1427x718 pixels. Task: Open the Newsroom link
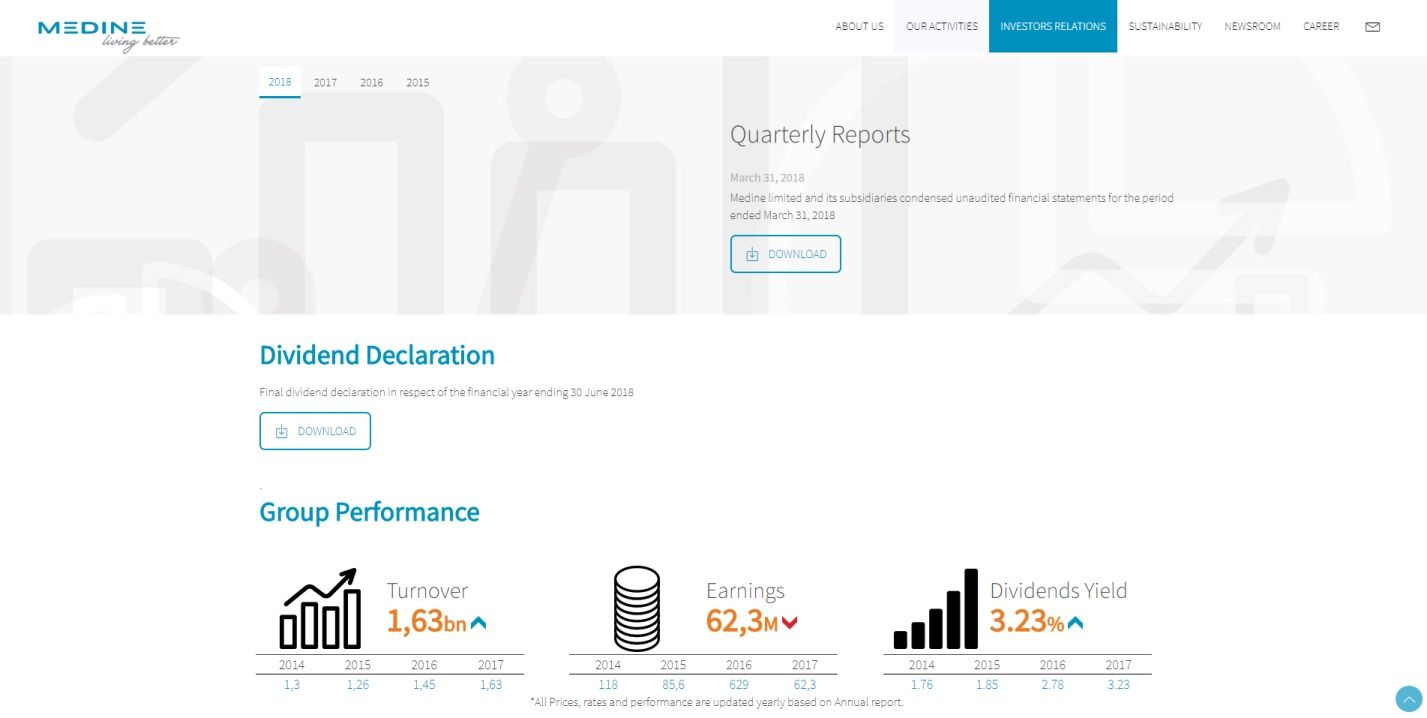coord(1252,26)
